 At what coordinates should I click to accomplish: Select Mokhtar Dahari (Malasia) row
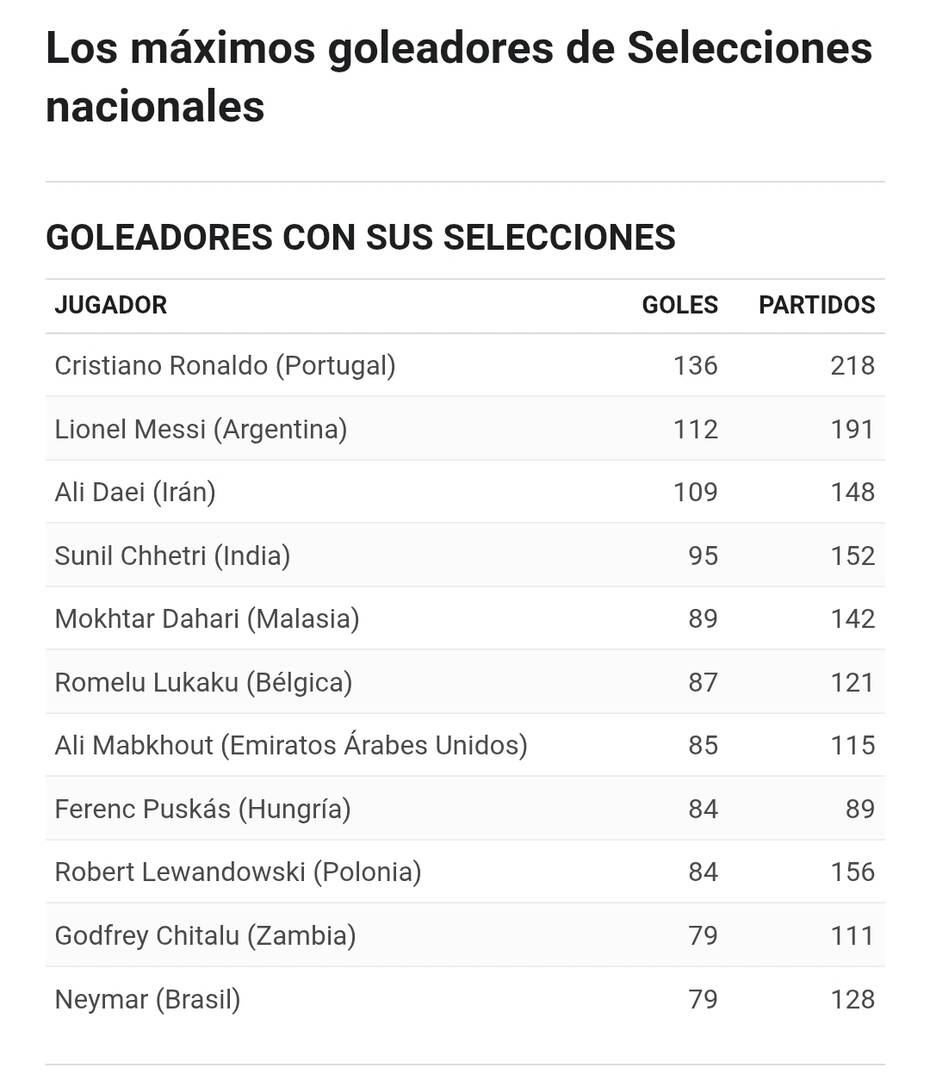pos(465,619)
